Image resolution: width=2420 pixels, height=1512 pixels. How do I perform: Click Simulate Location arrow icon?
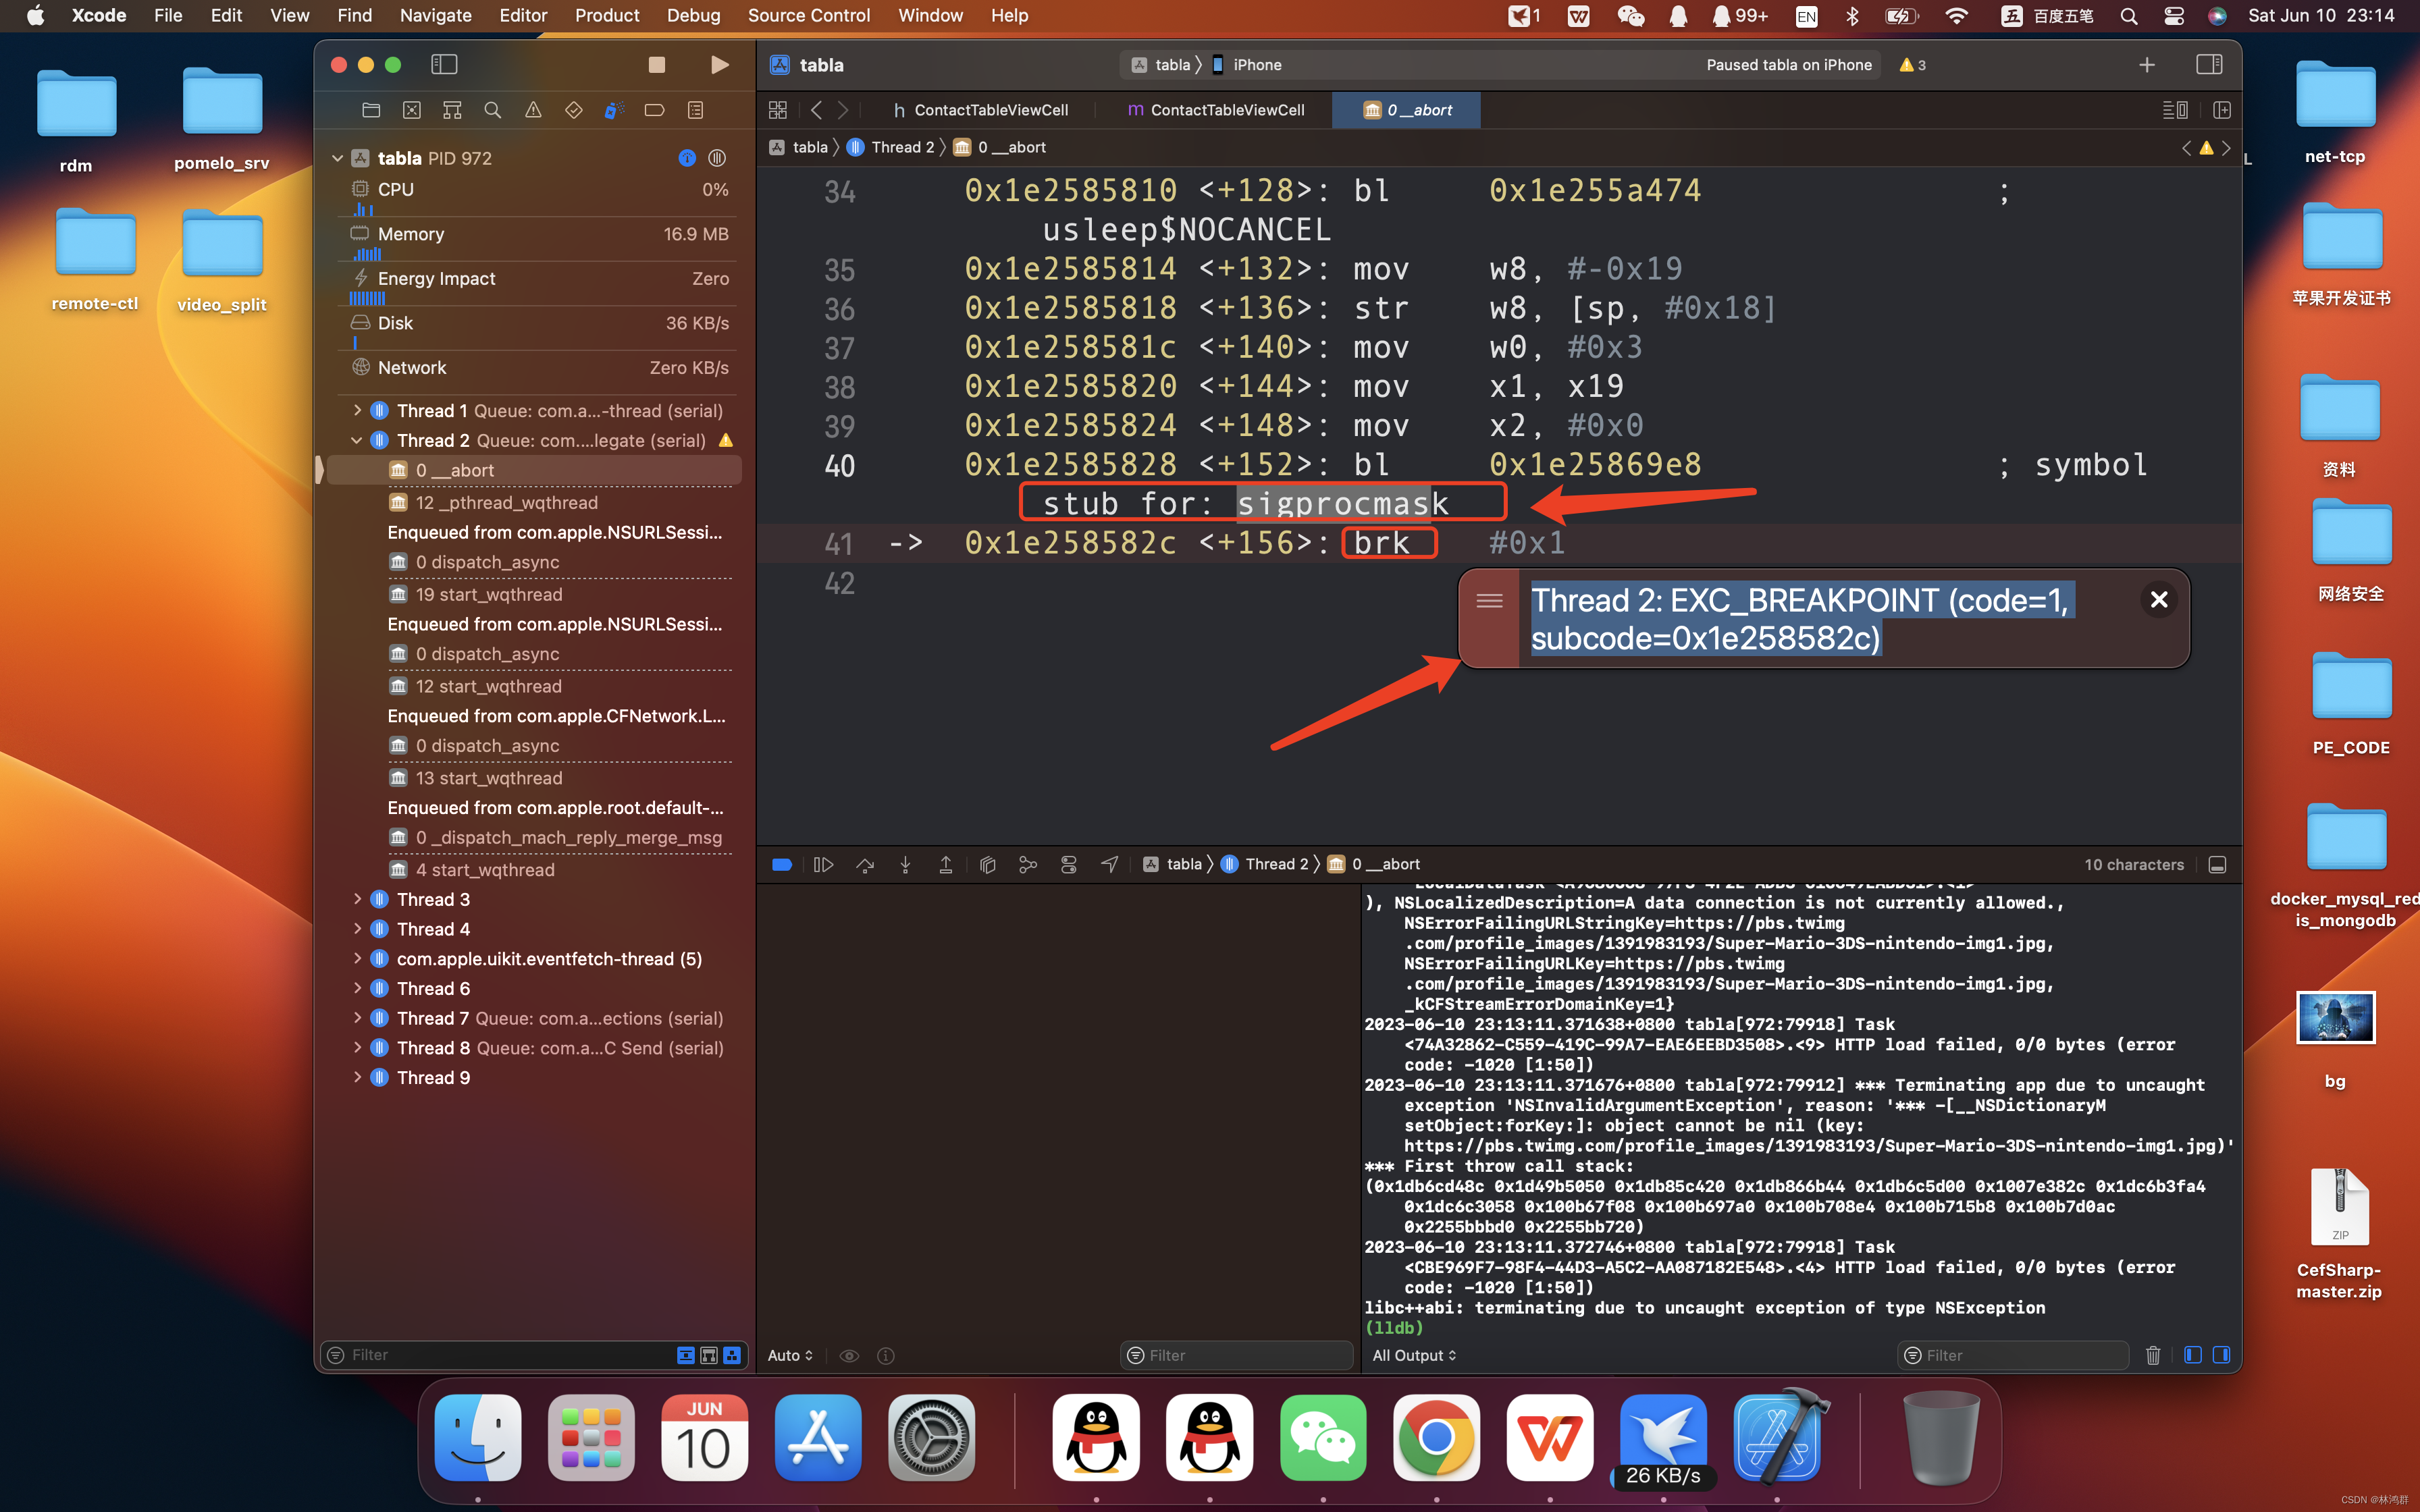1109,865
